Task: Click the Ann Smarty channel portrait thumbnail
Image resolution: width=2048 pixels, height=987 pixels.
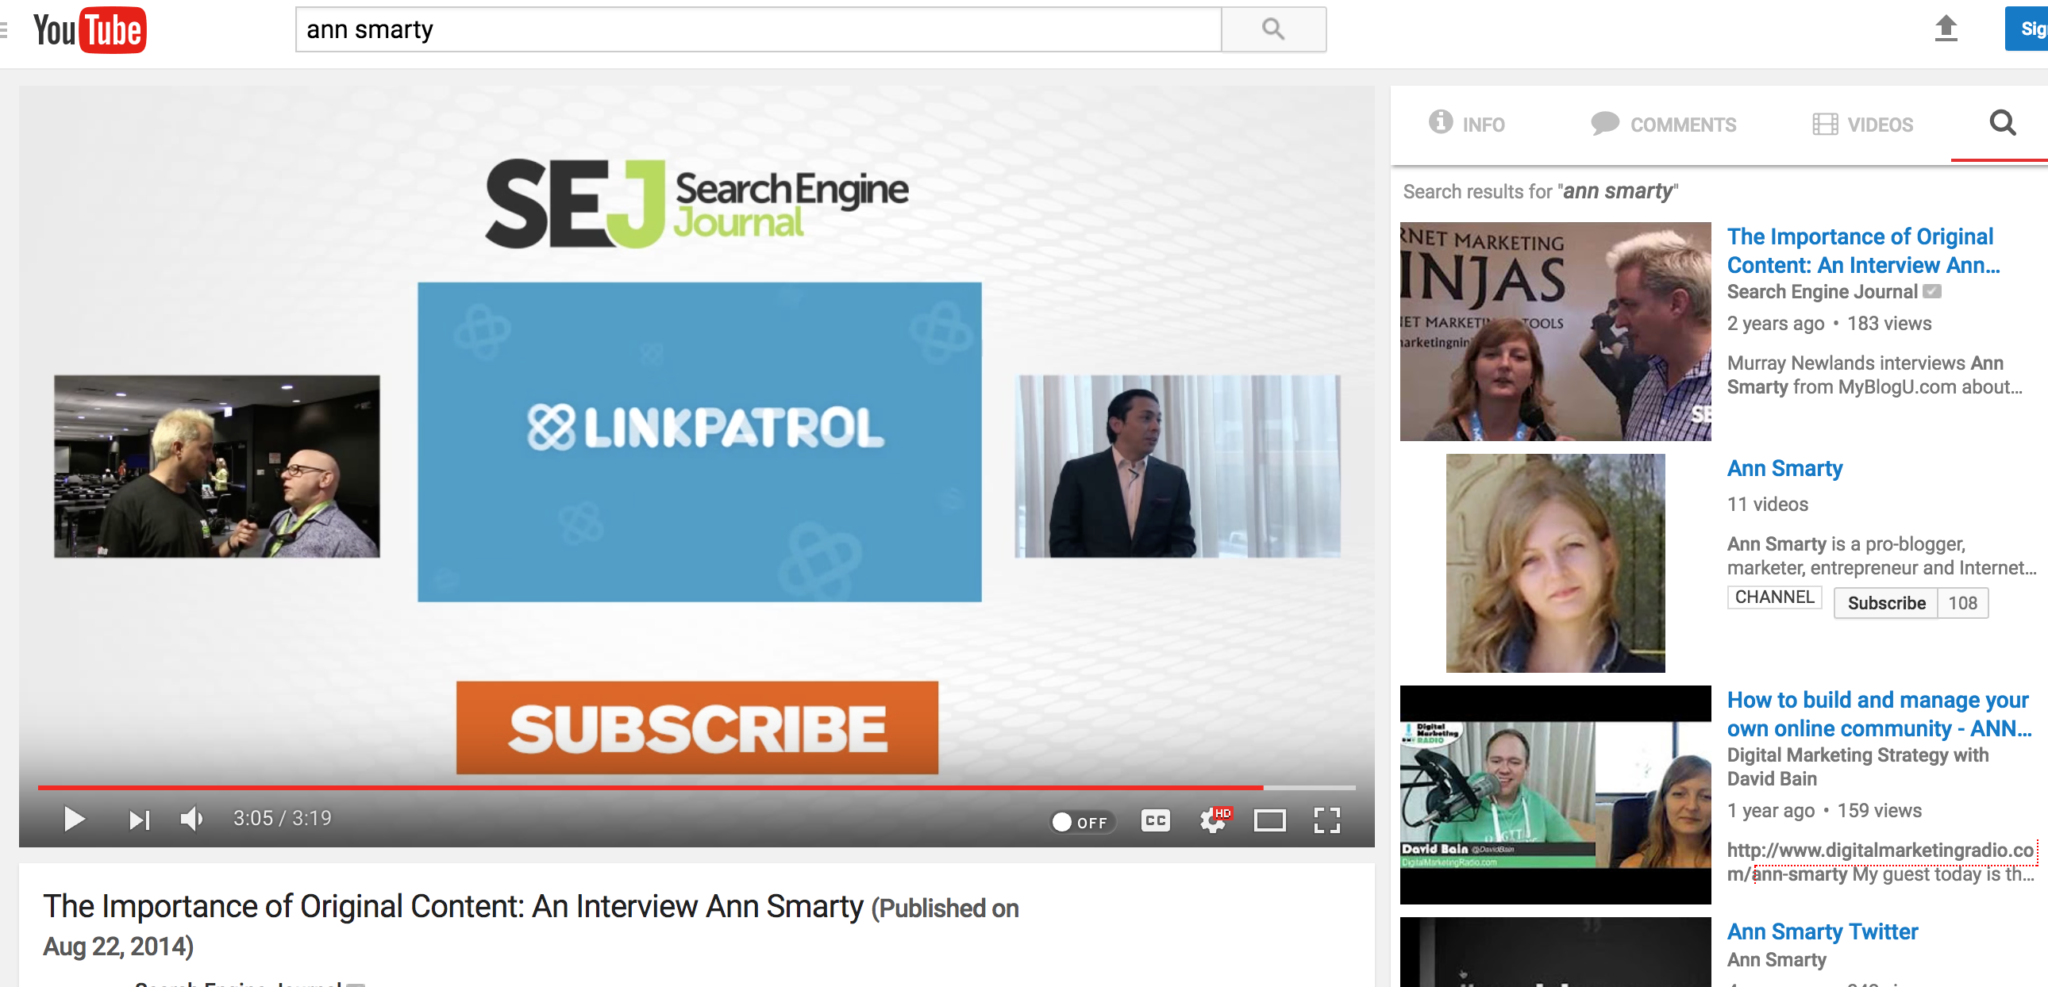Action: click(x=1555, y=563)
